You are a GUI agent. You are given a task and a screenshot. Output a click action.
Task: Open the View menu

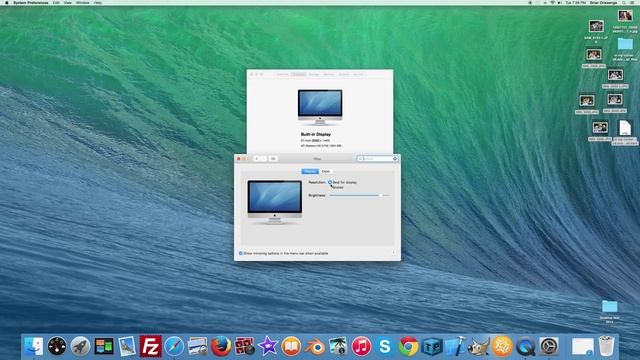coord(68,2)
